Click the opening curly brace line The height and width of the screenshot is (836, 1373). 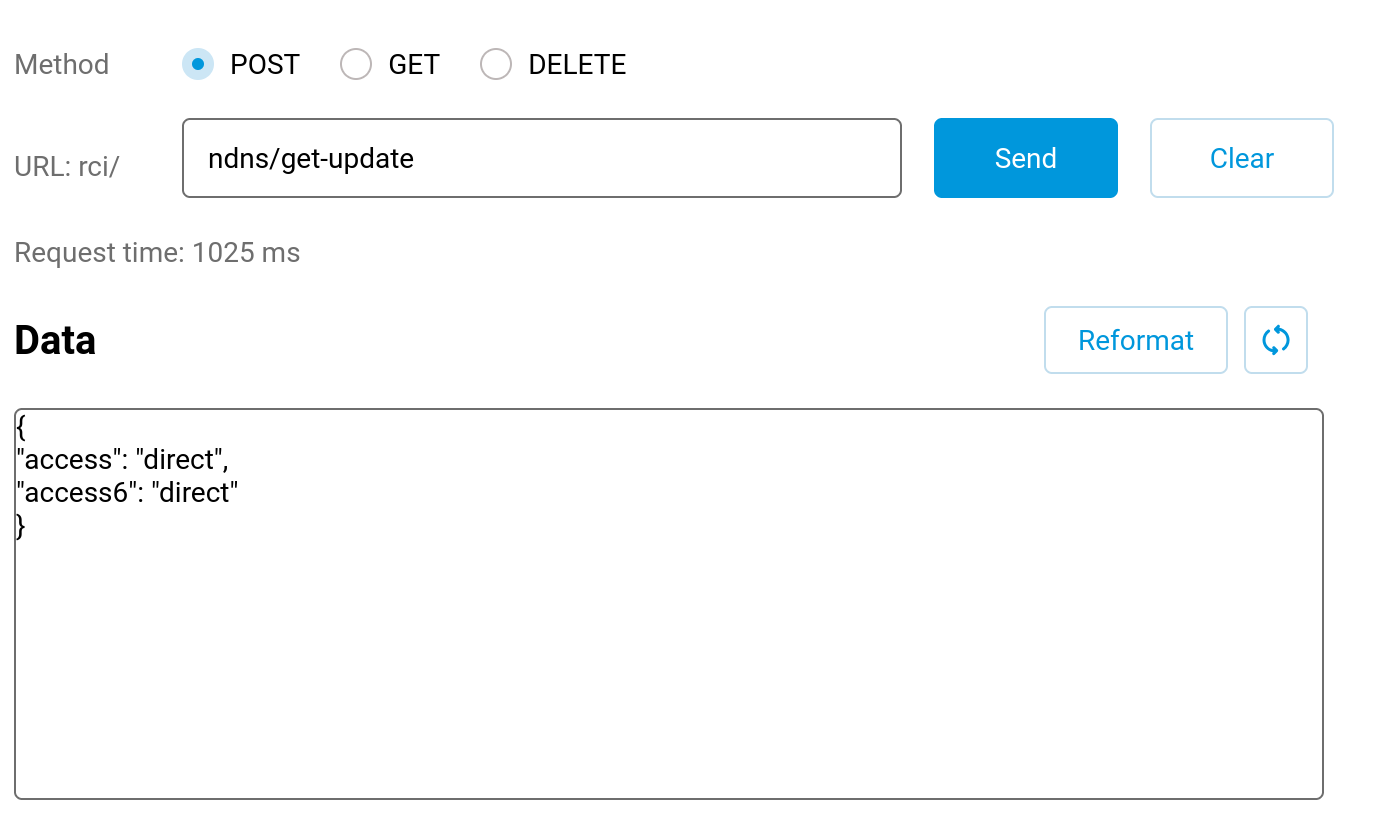(x=21, y=427)
